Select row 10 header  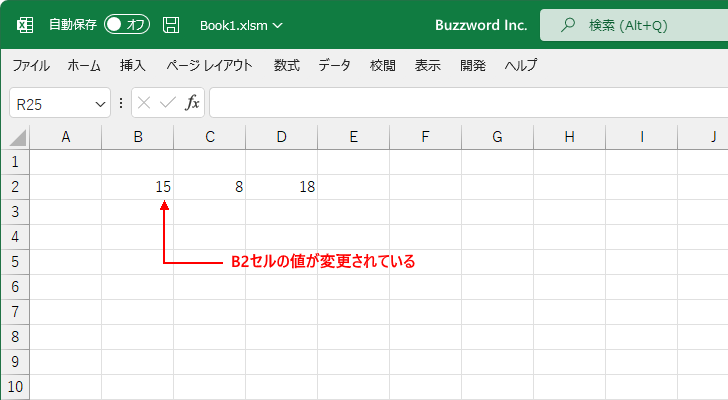click(x=15, y=387)
